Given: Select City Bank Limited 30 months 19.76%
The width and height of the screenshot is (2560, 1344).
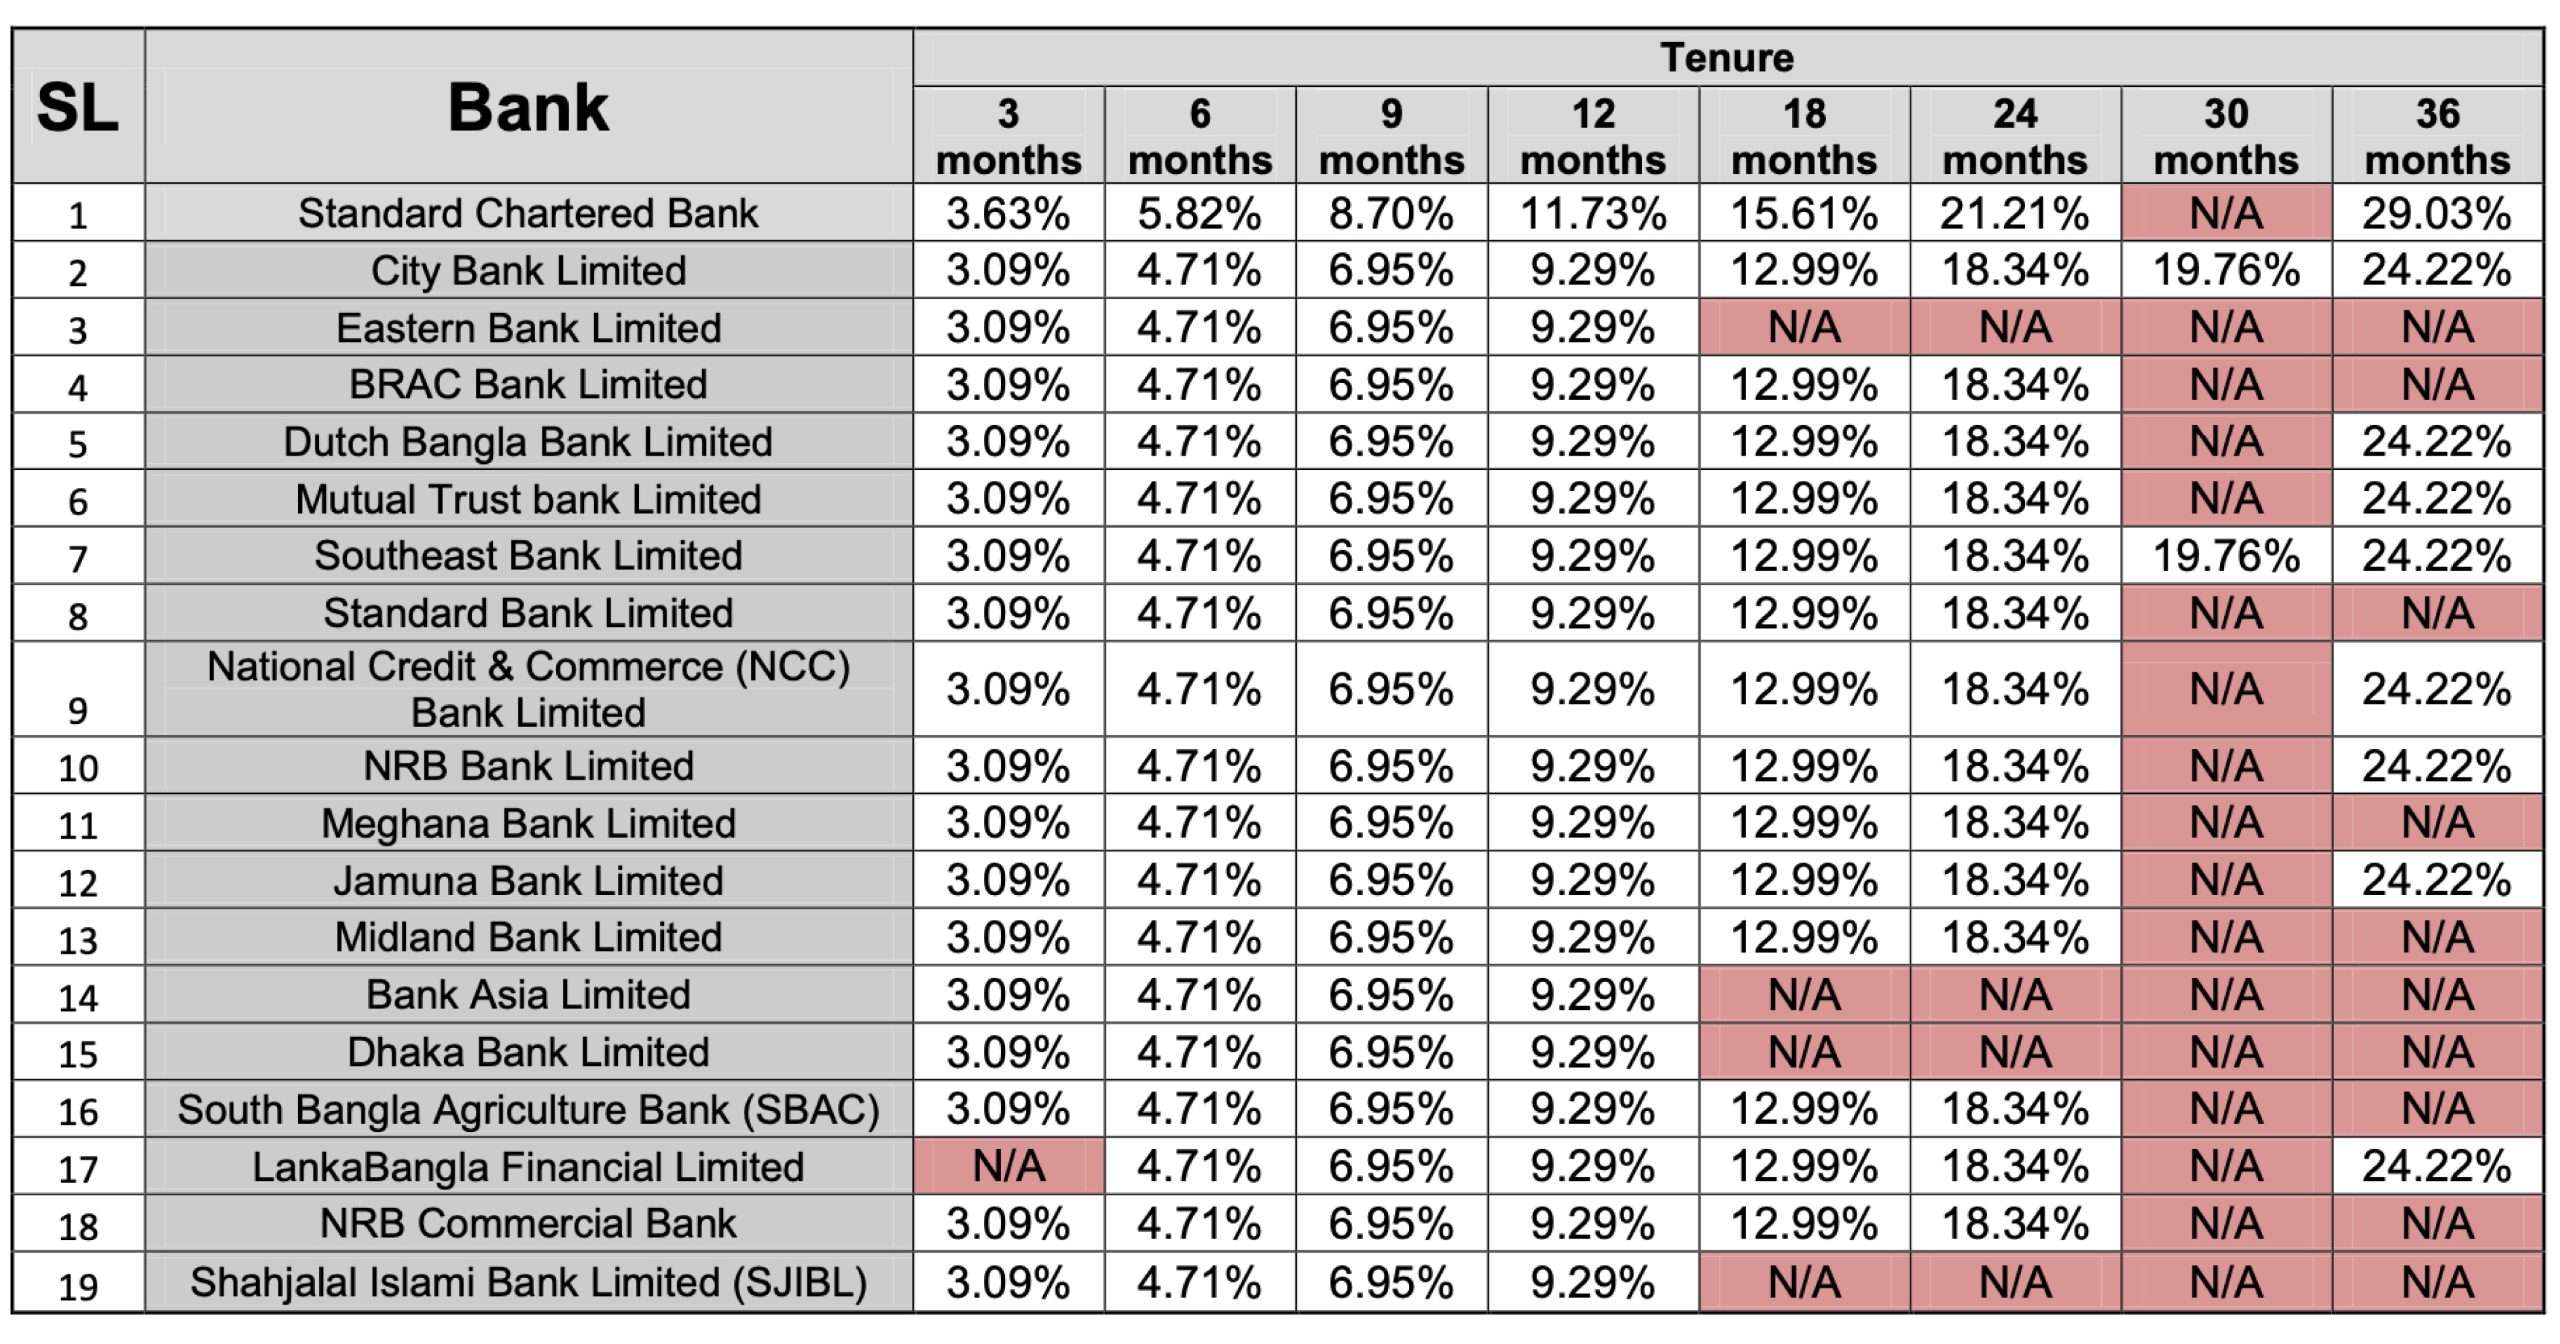Looking at the screenshot, I should coord(2226,270).
